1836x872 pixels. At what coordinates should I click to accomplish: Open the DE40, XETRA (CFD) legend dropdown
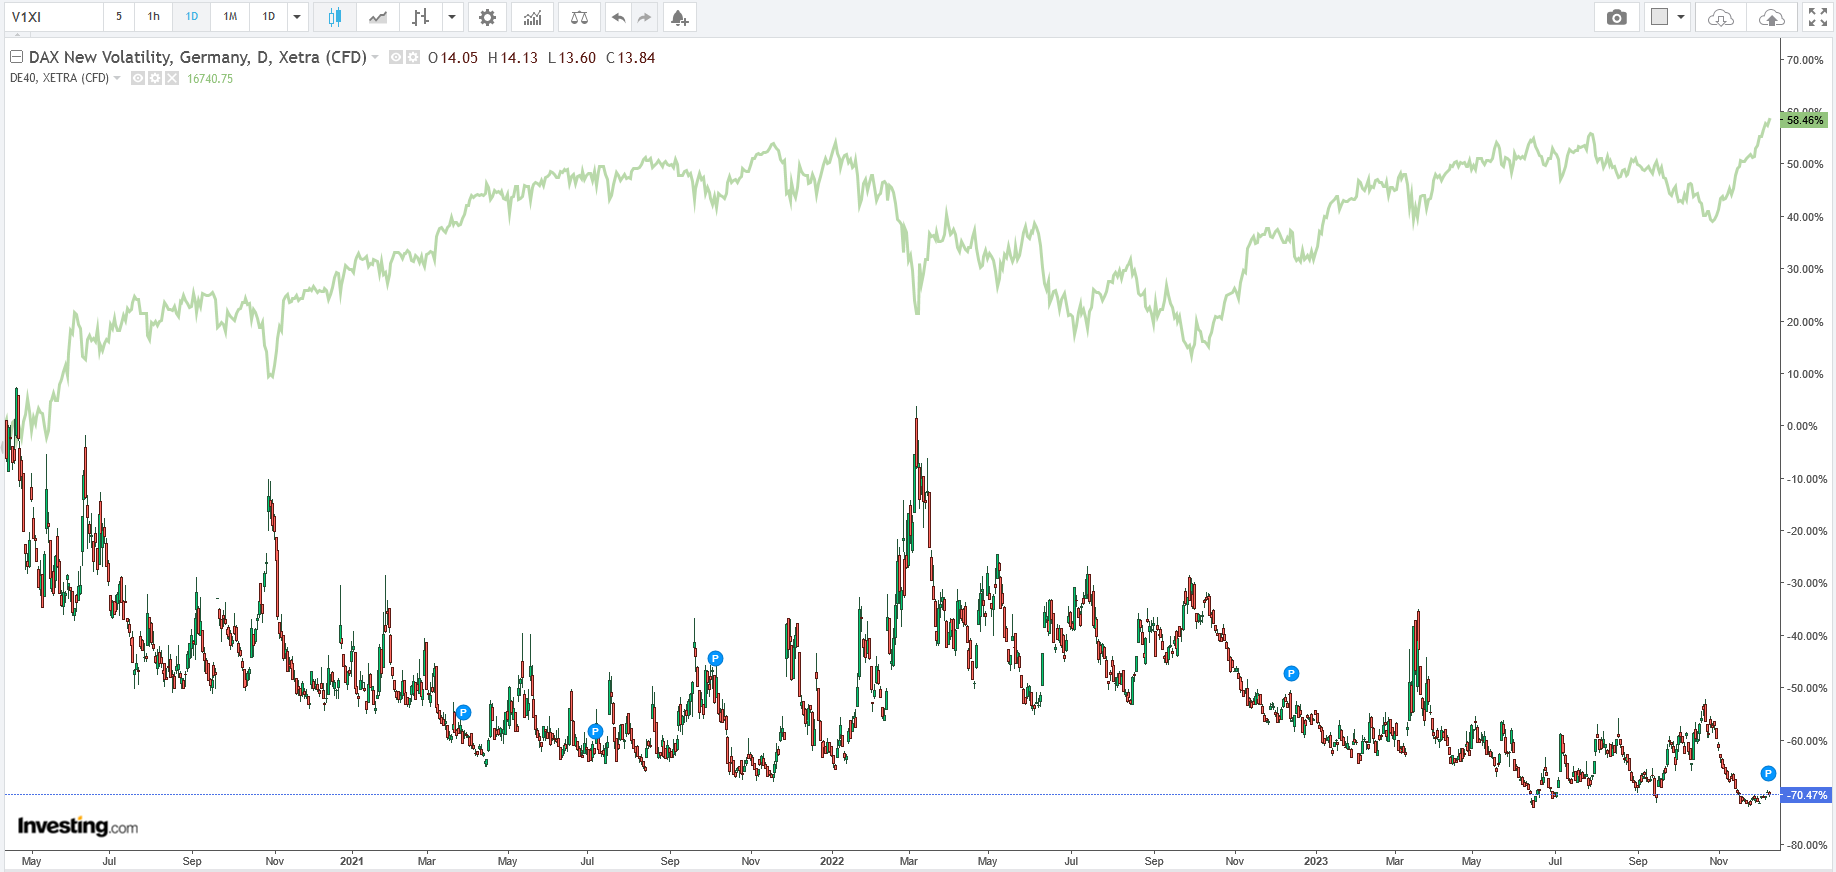pyautogui.click(x=117, y=78)
